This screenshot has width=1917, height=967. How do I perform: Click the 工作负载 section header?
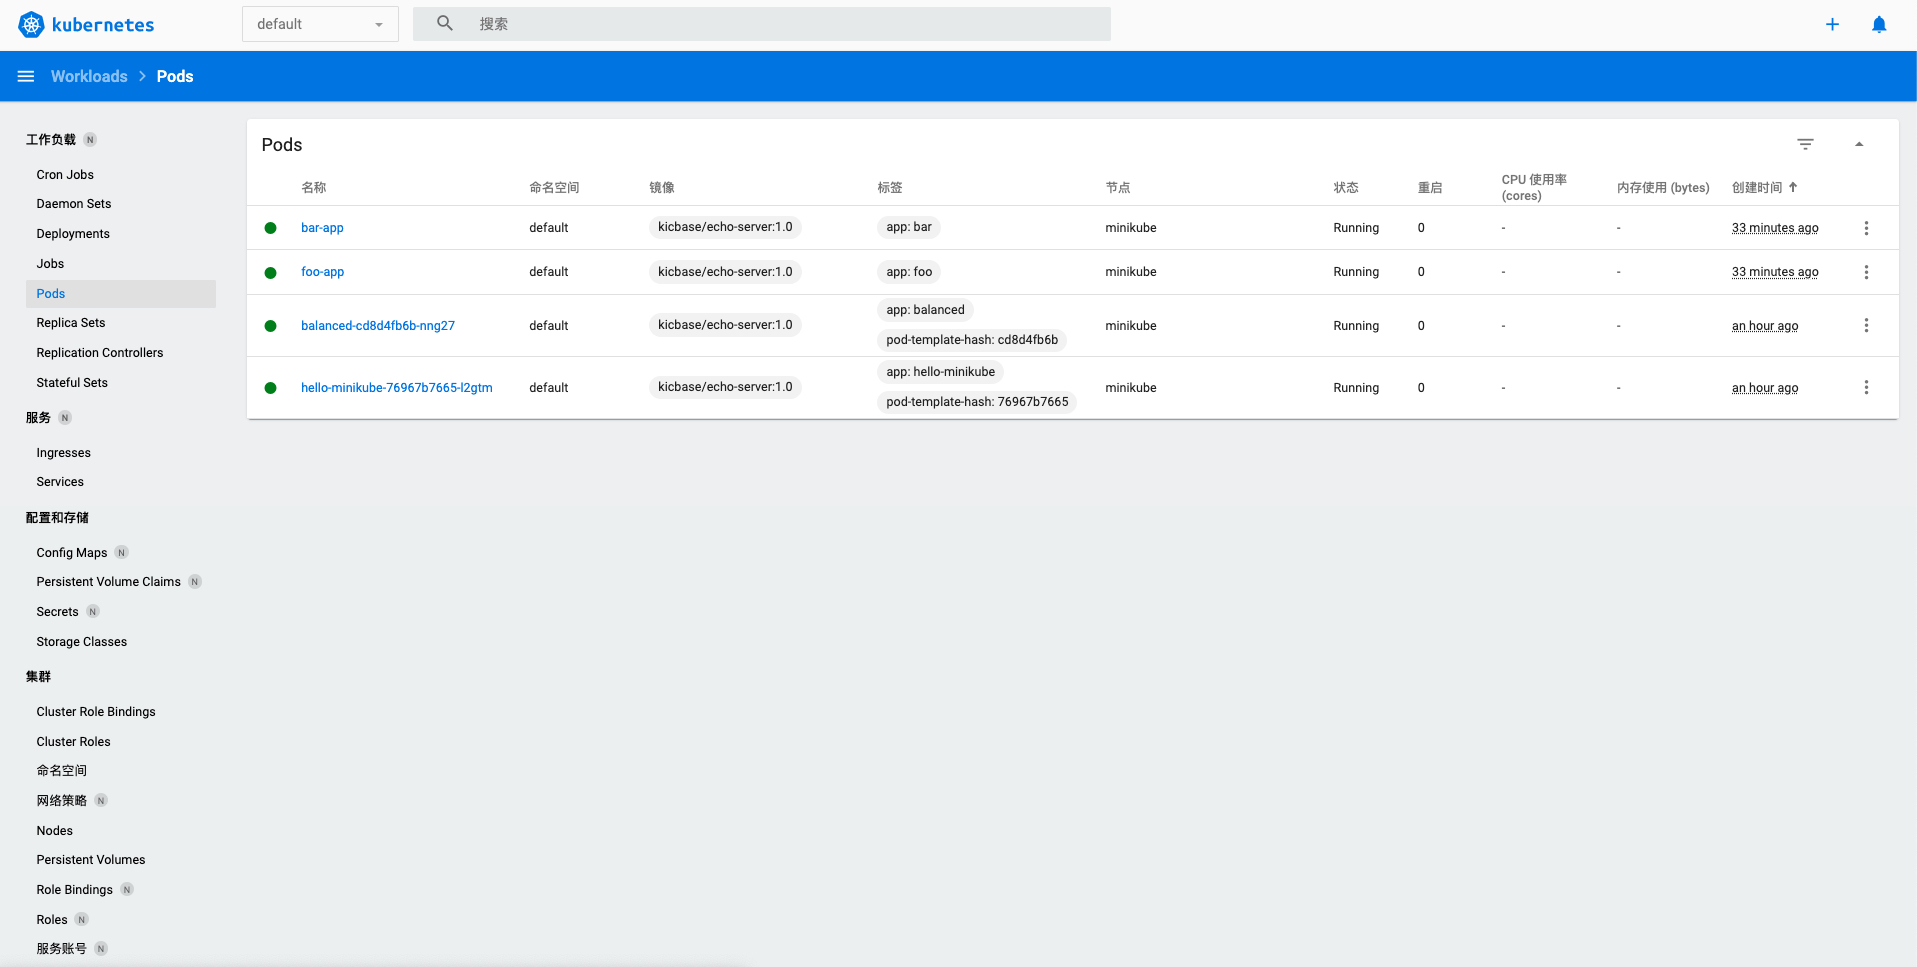click(51, 140)
